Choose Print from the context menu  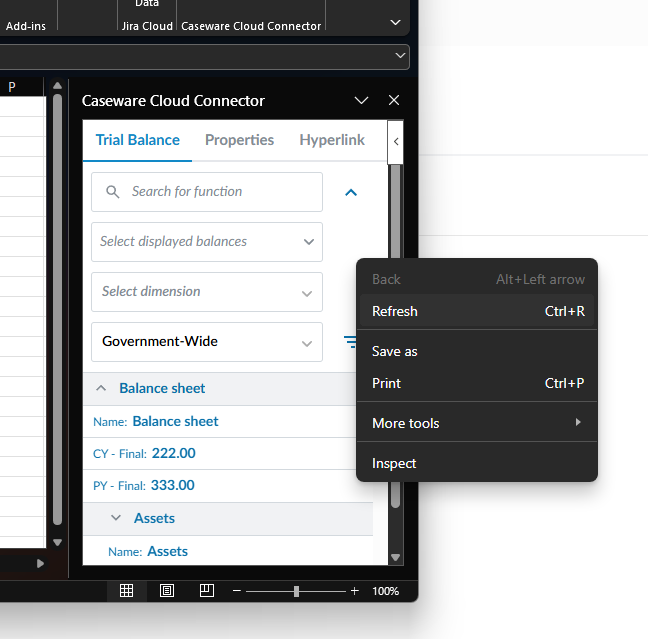[x=477, y=383]
